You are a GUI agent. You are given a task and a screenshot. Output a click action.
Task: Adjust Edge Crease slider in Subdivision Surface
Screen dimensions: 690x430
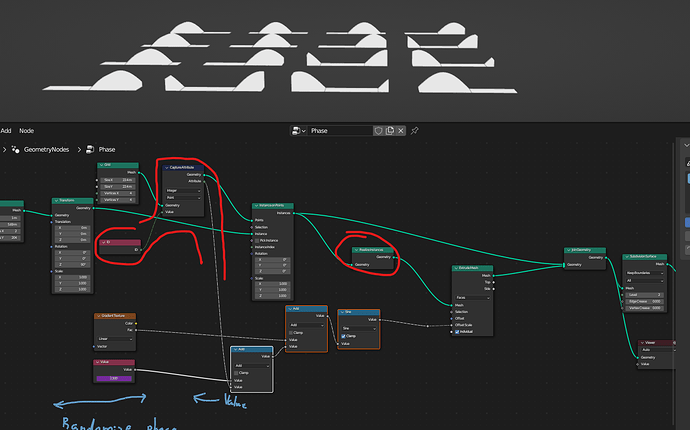(645, 301)
